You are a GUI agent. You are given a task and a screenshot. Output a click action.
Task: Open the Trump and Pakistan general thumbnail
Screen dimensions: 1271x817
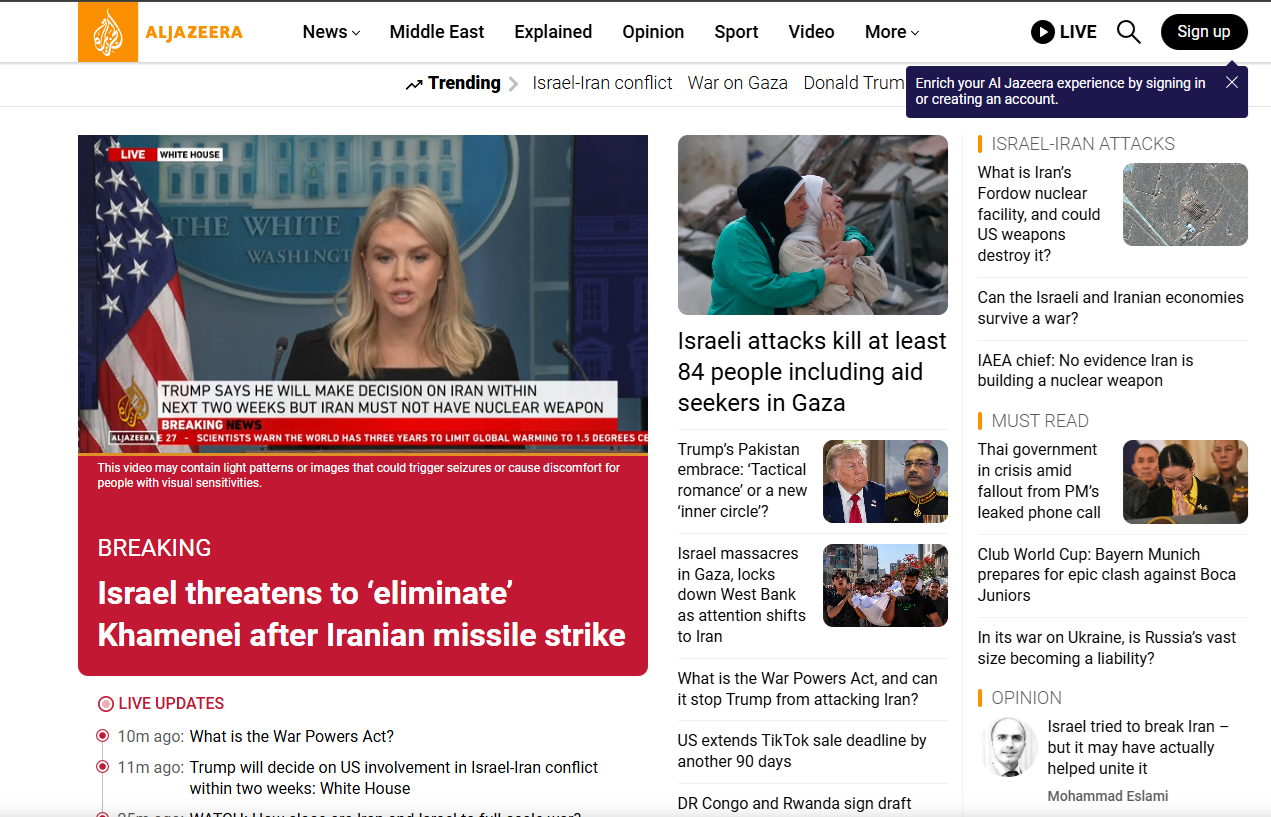pyautogui.click(x=884, y=481)
